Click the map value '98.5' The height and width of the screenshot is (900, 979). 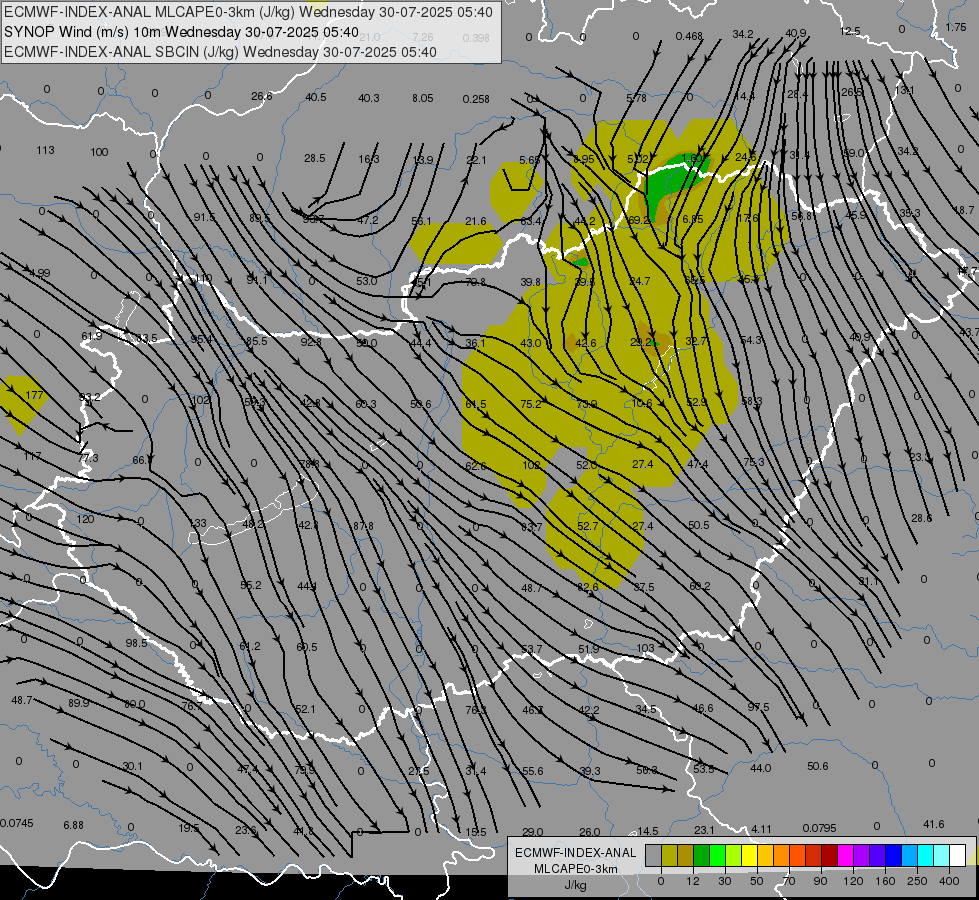coord(136,643)
